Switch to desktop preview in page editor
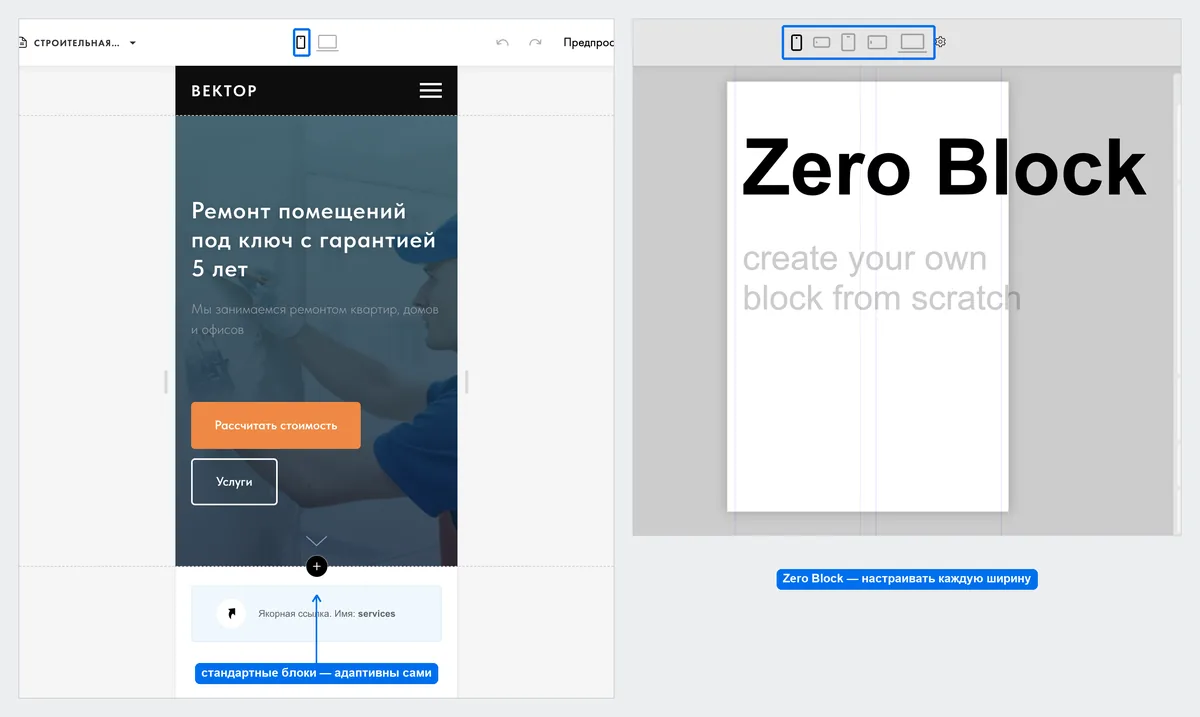The image size is (1200, 717). click(328, 43)
